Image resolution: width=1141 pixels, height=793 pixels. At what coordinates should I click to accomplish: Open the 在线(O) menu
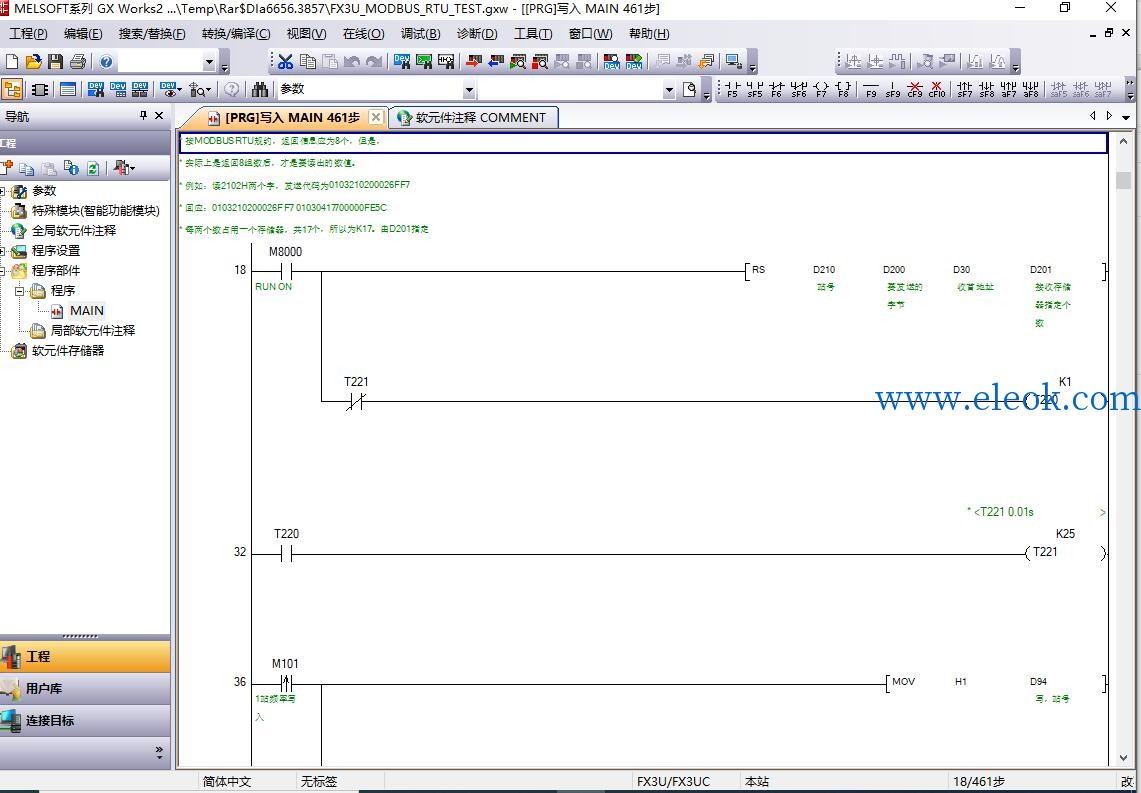point(363,33)
